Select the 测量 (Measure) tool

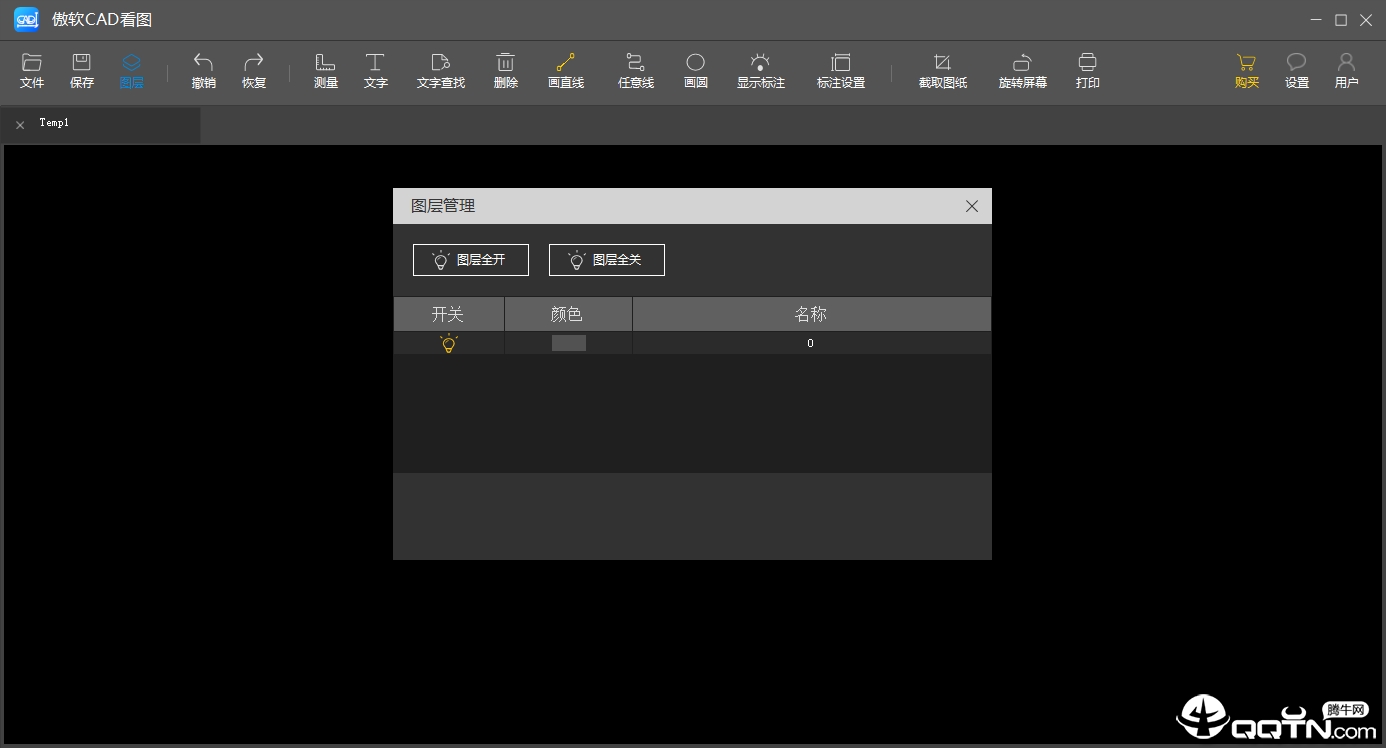click(x=326, y=71)
